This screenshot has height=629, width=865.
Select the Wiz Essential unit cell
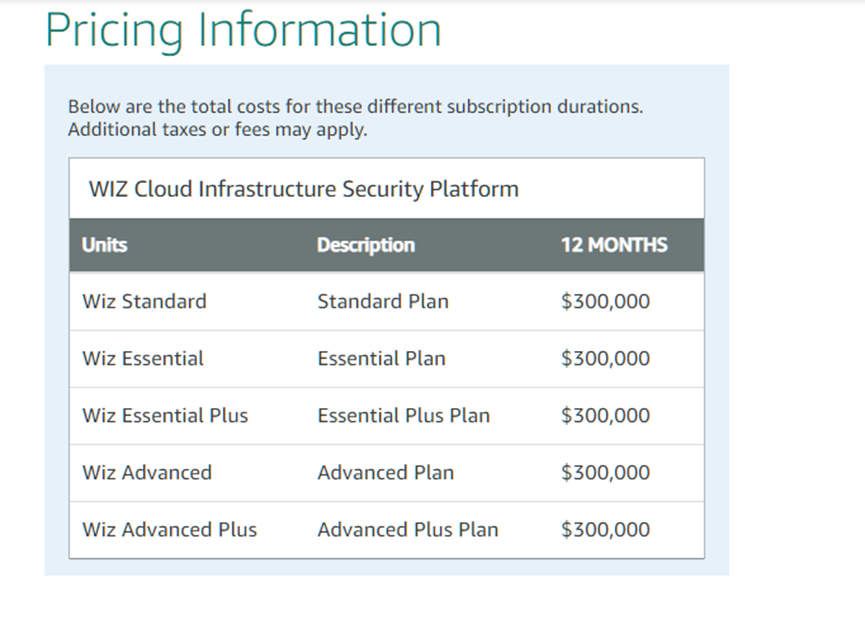click(143, 358)
